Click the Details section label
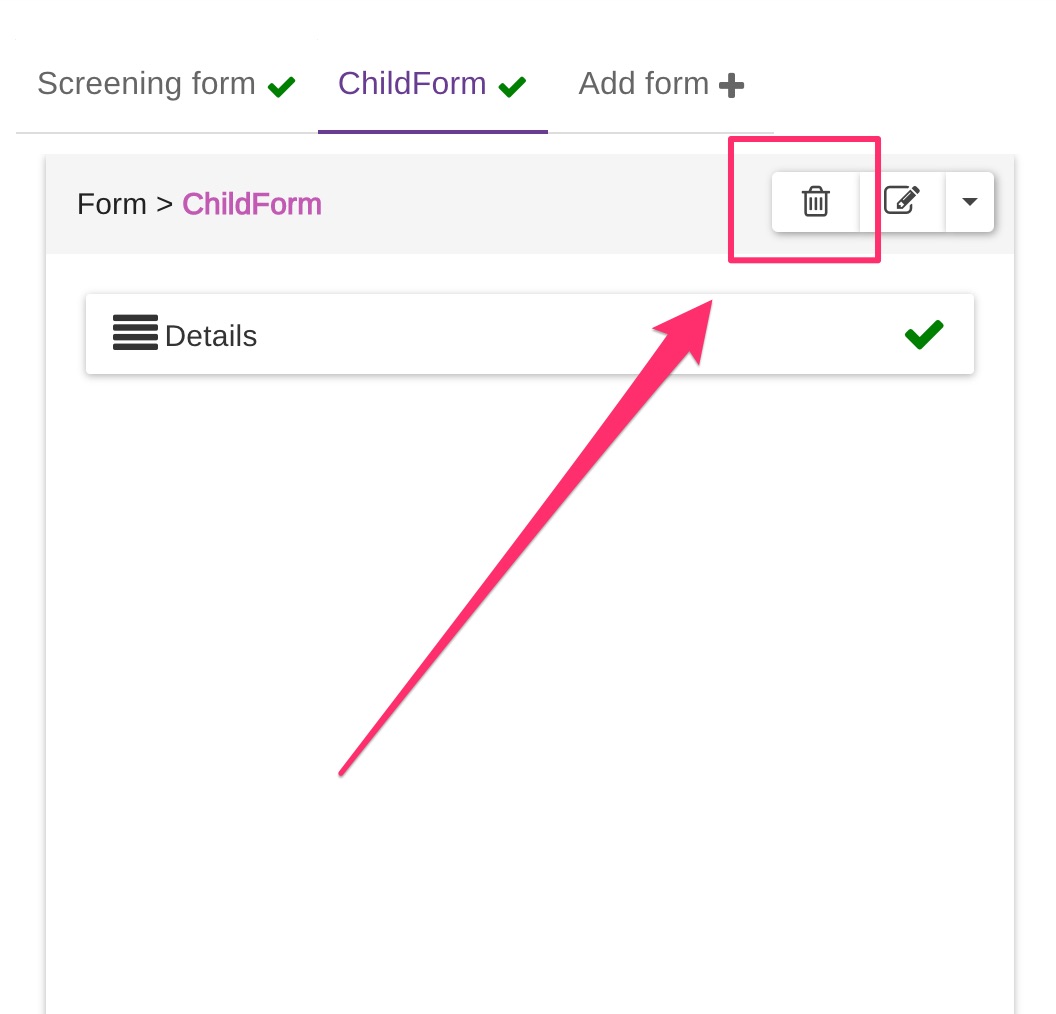This screenshot has height=1014, width=1056. pos(211,336)
